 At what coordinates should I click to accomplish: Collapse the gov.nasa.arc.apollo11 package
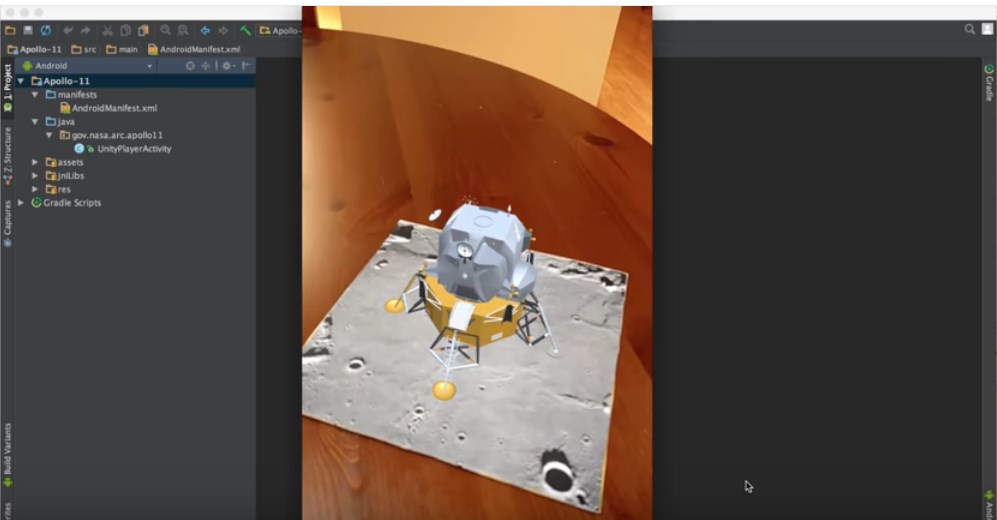coord(49,135)
